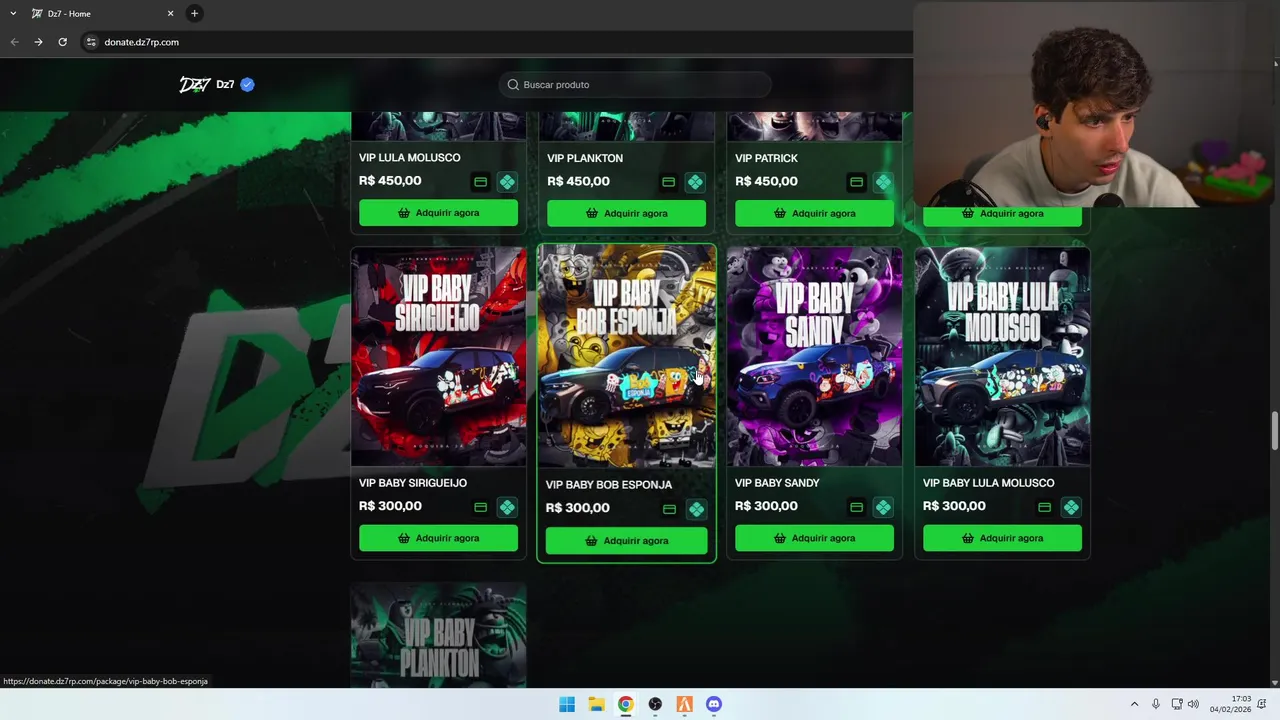This screenshot has width=1280, height=720.
Task: Click the Pix icon on VIP PLANKTON
Action: click(695, 182)
